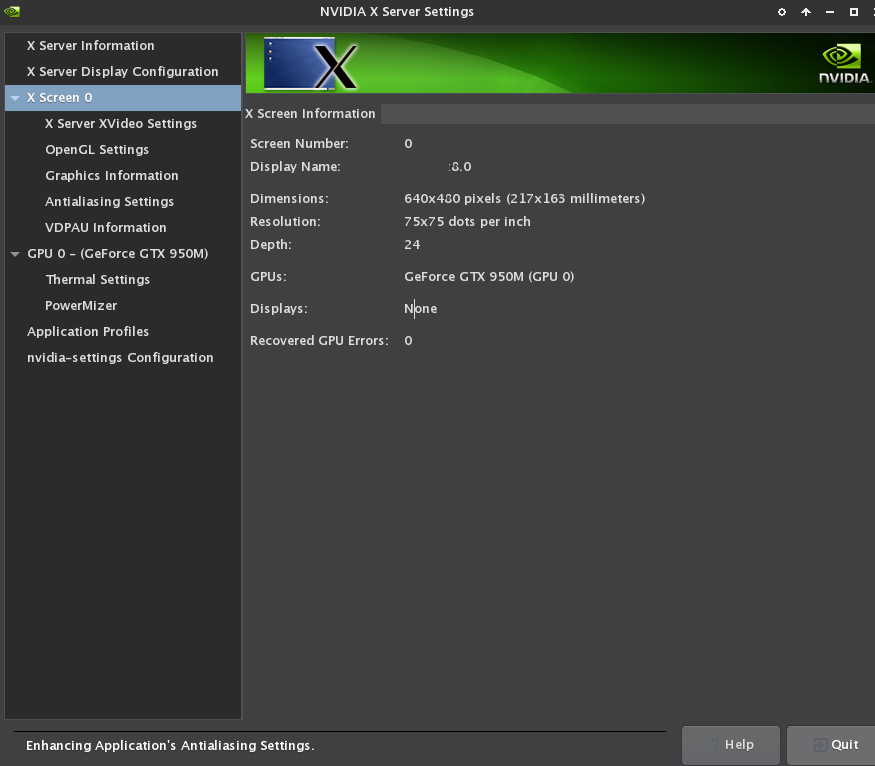This screenshot has width=875, height=766.
Task: Open X Server XVideo Settings
Action: (x=121, y=124)
